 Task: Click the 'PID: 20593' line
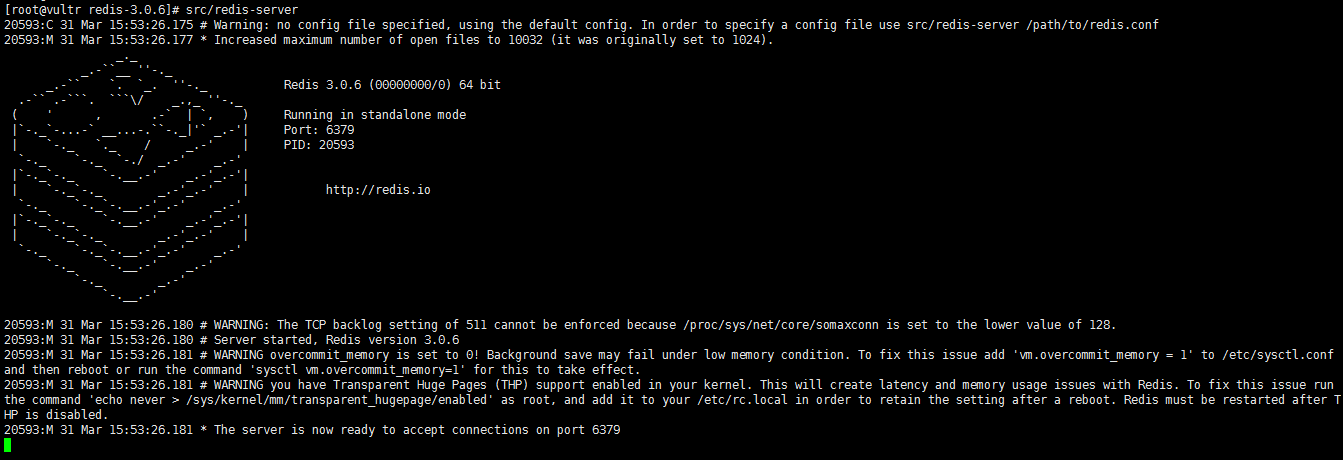[x=319, y=145]
